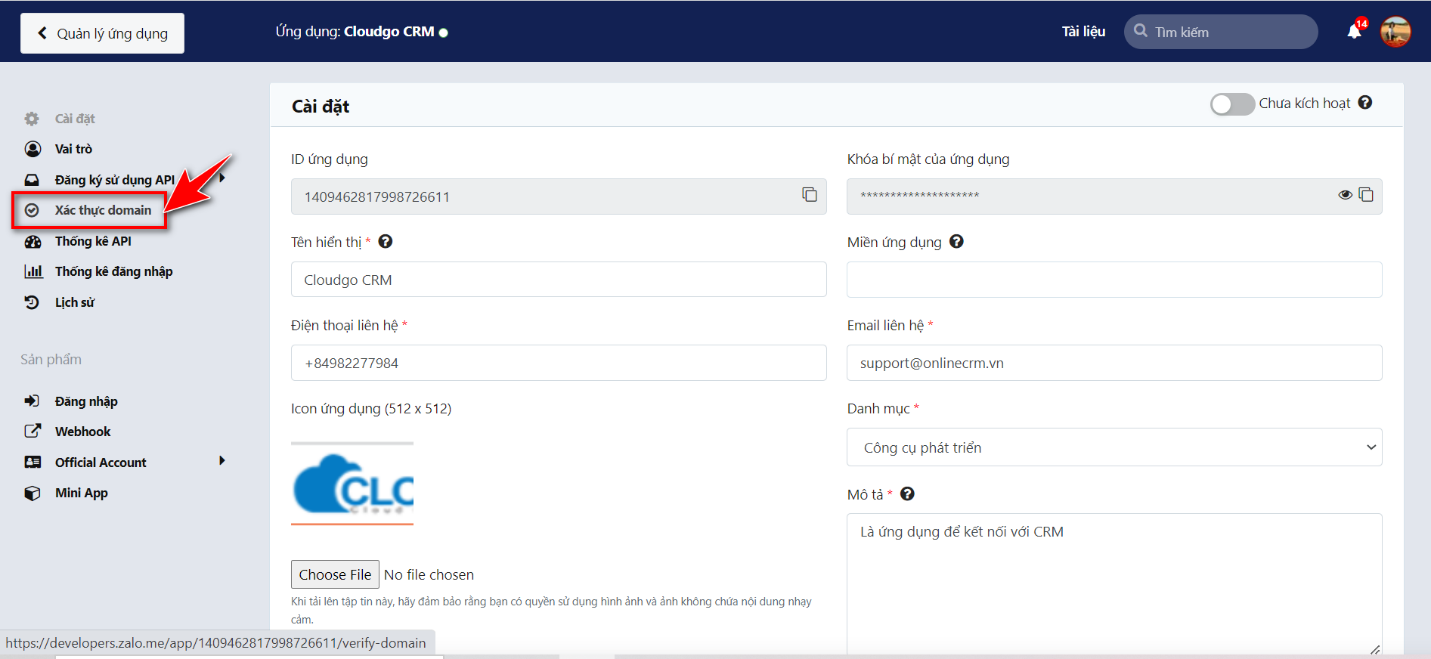Reveal the hidden app secret key
This screenshot has width=1431, height=659.
pyautogui.click(x=1345, y=195)
